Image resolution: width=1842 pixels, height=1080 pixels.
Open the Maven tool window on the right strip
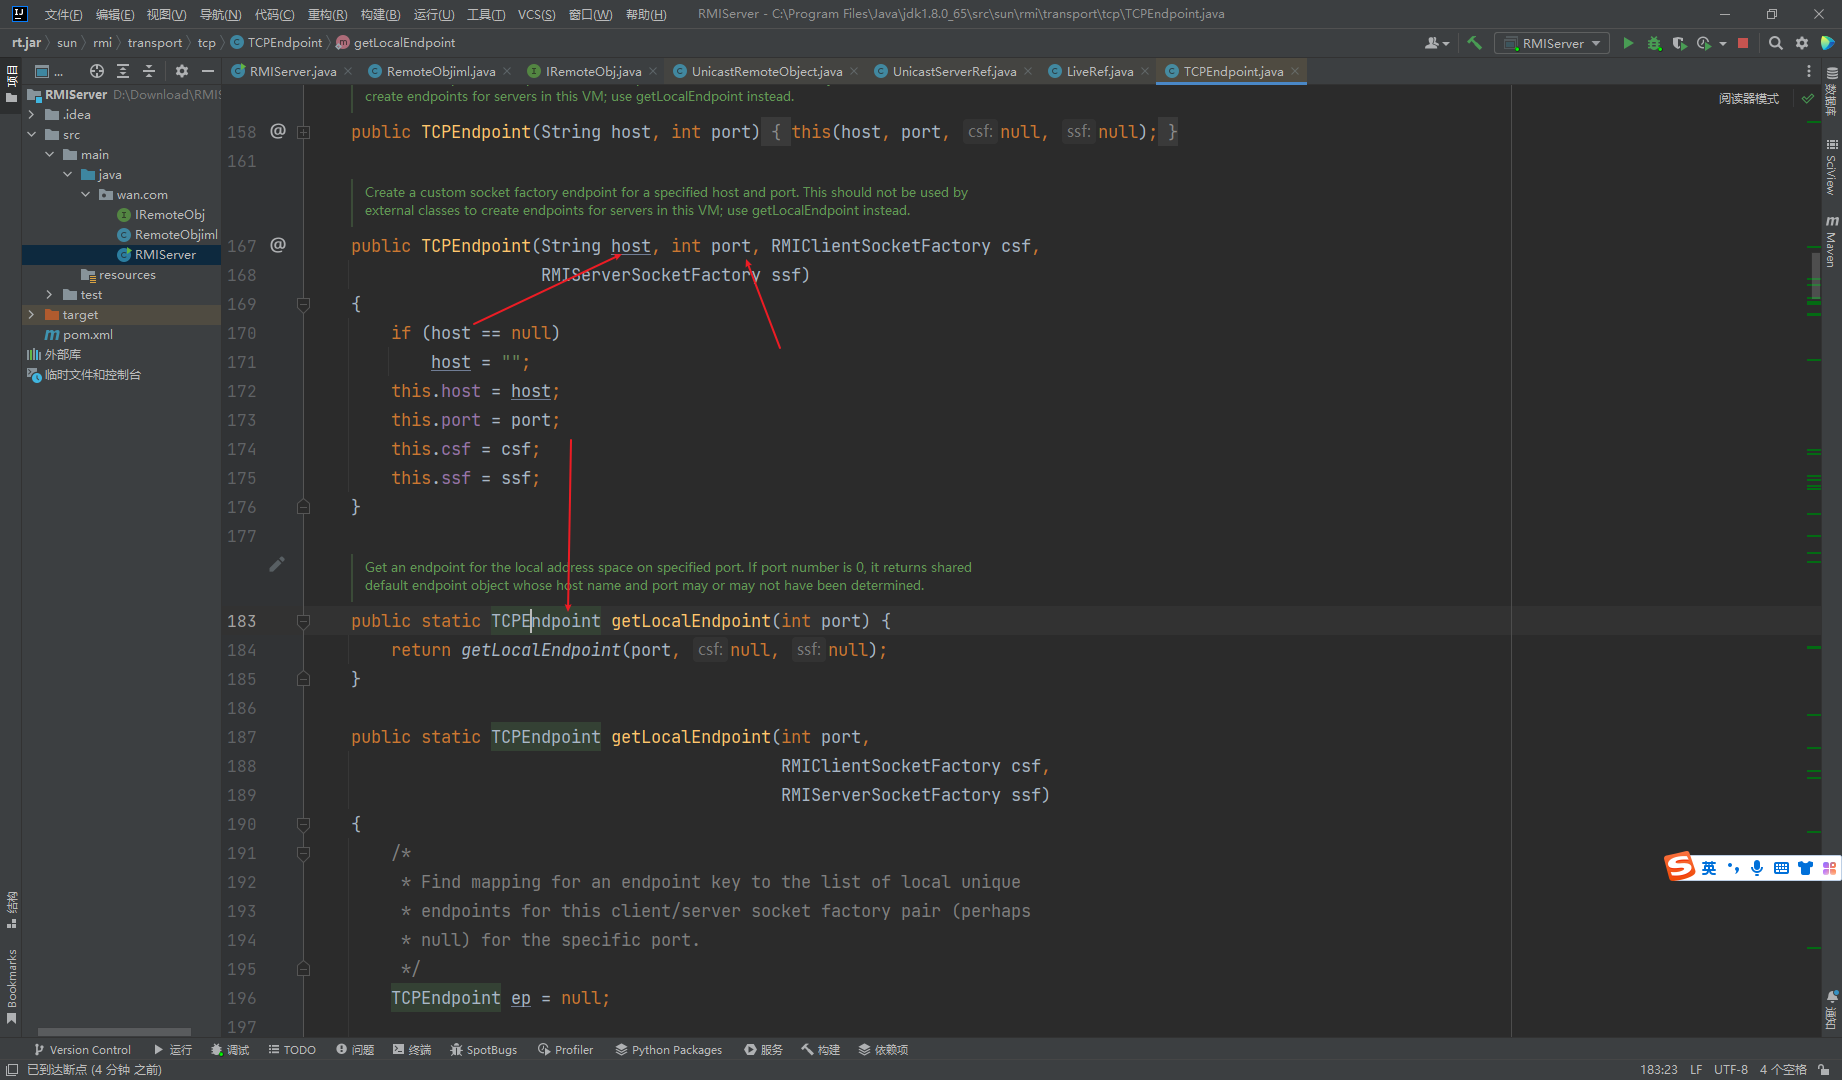tap(1831, 242)
